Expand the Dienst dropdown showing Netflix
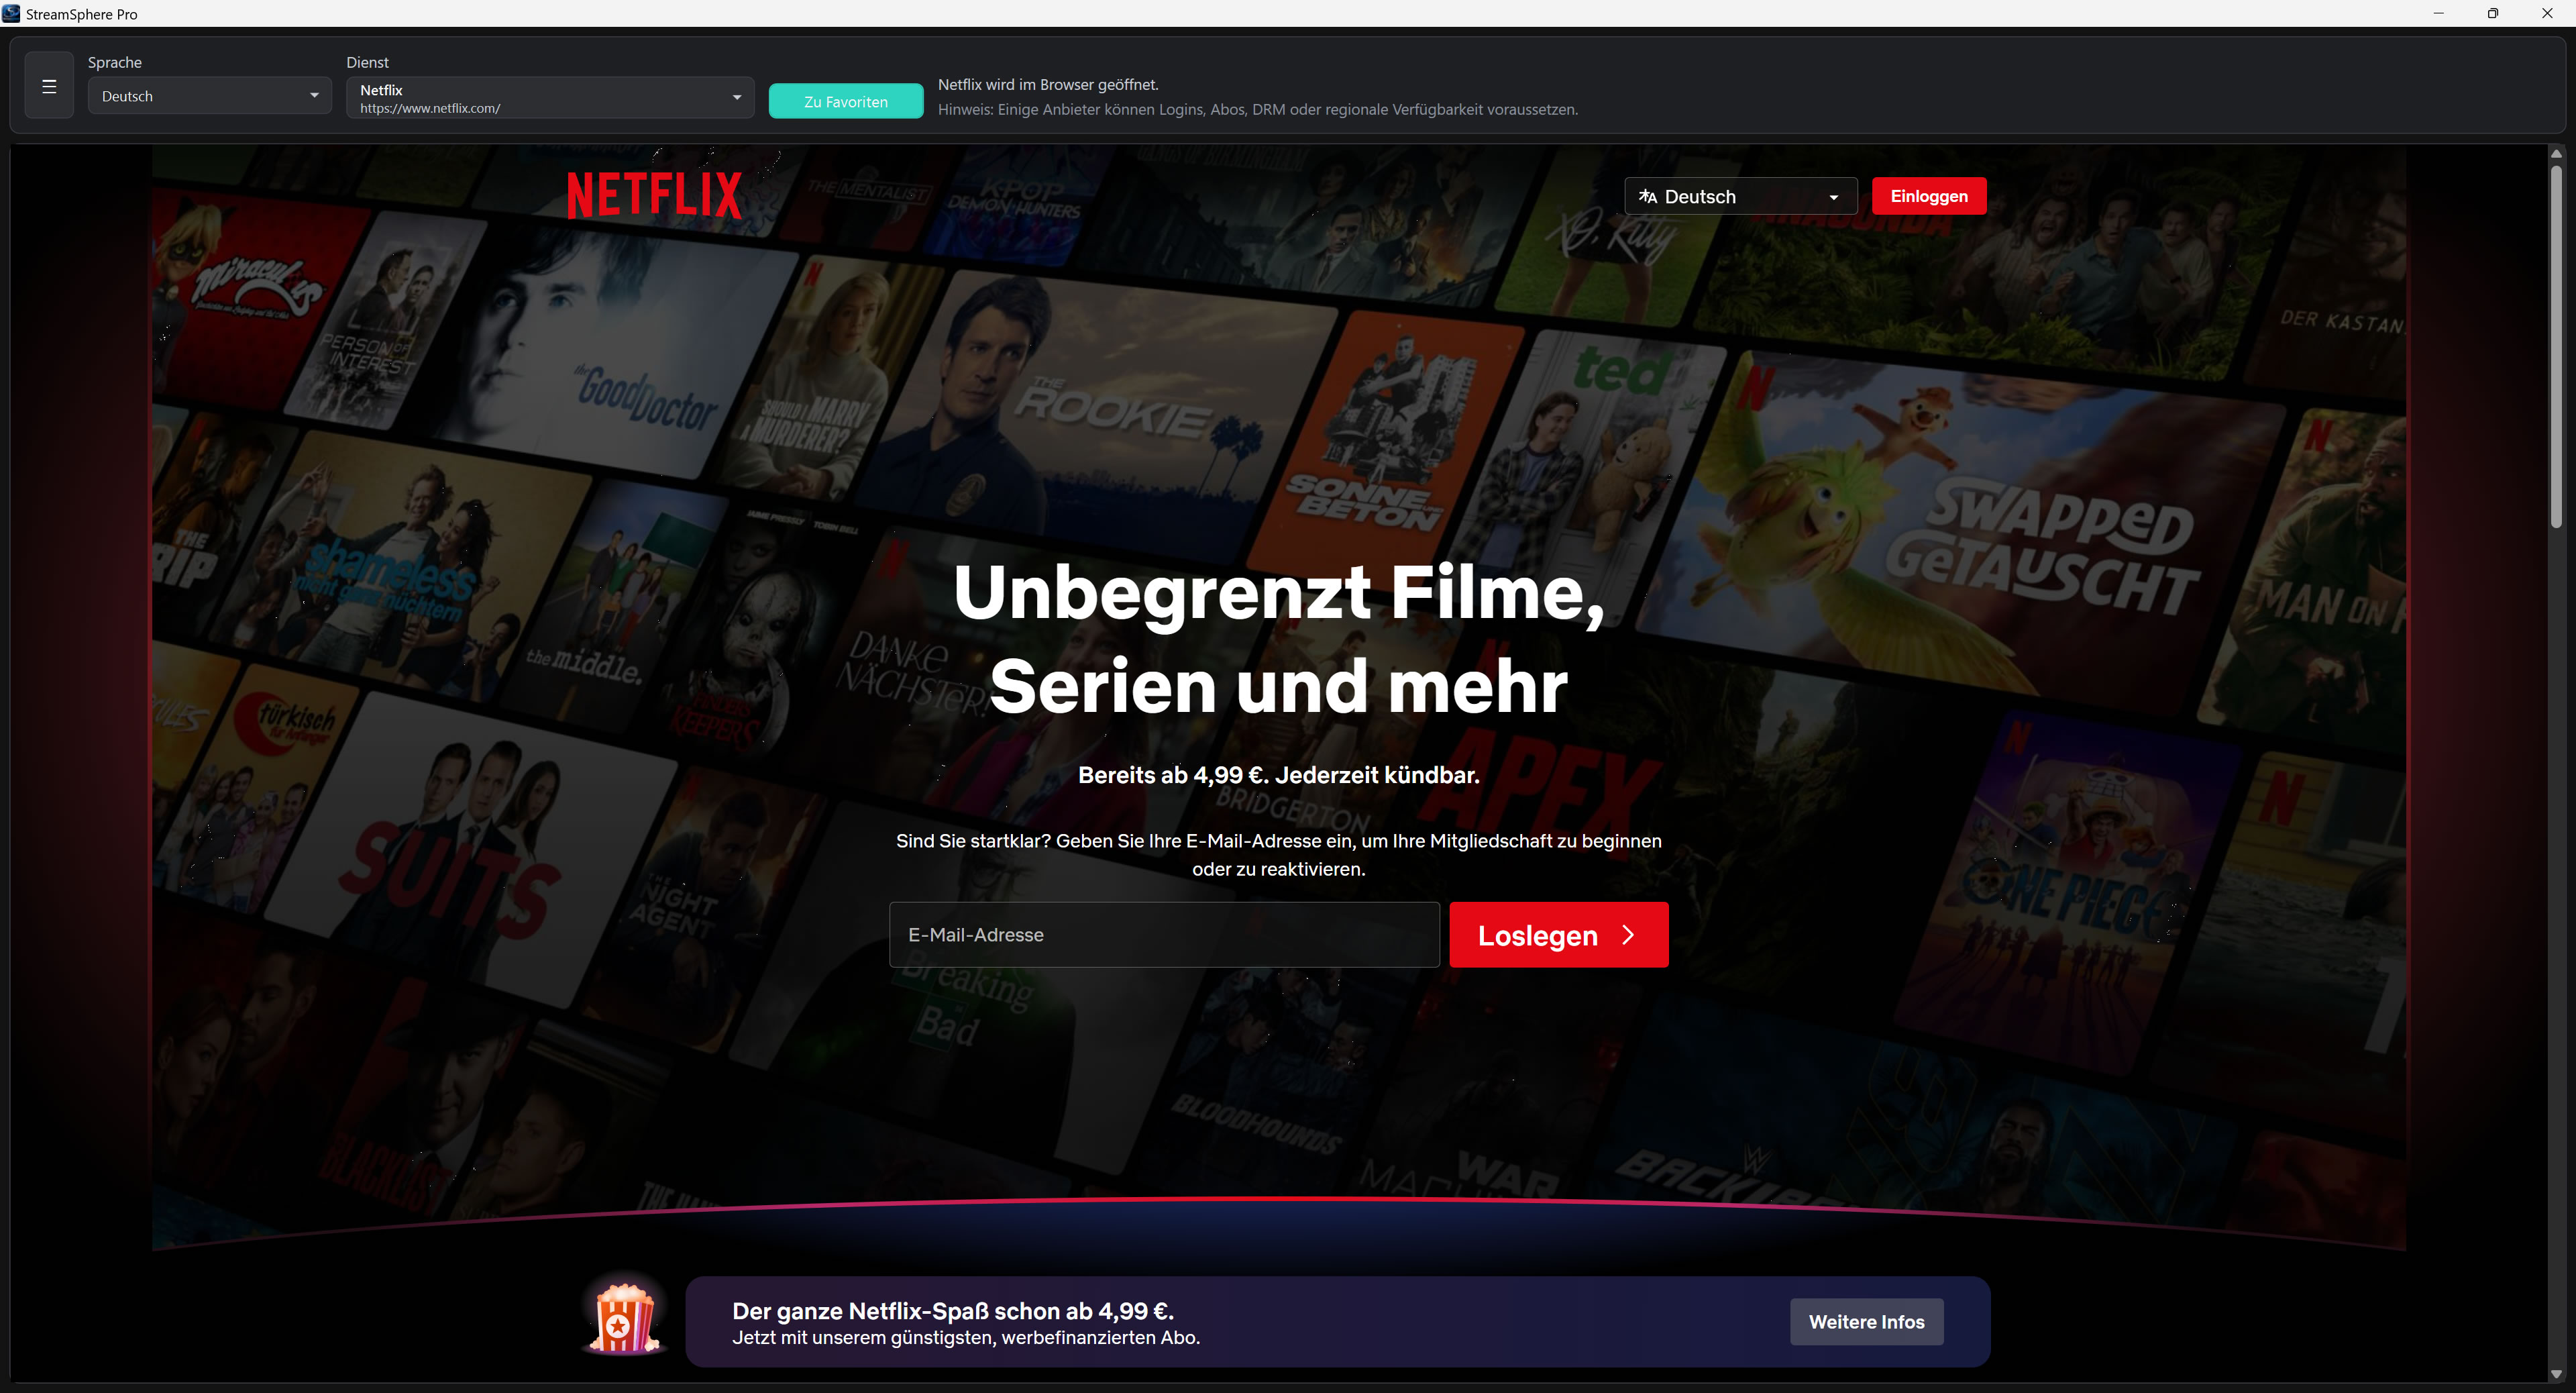 (550, 98)
